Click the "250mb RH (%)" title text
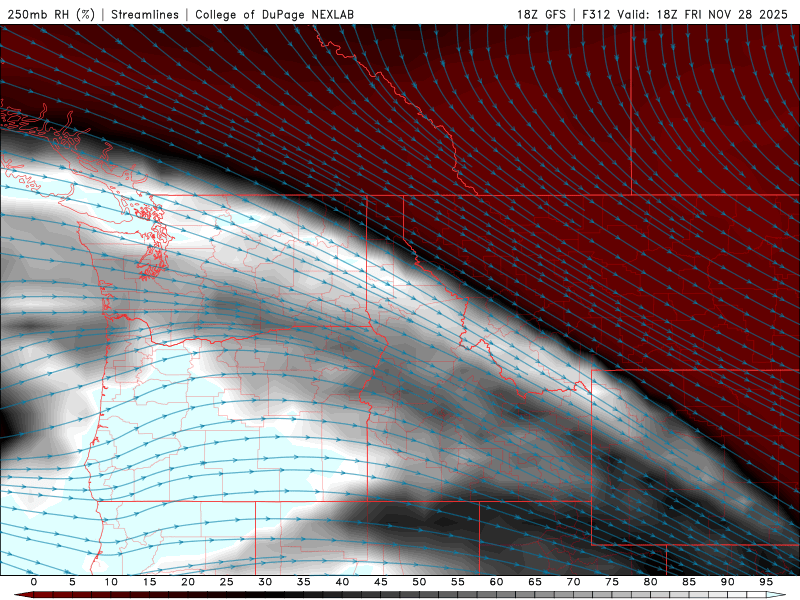This screenshot has height=600, width=800. 51,14
